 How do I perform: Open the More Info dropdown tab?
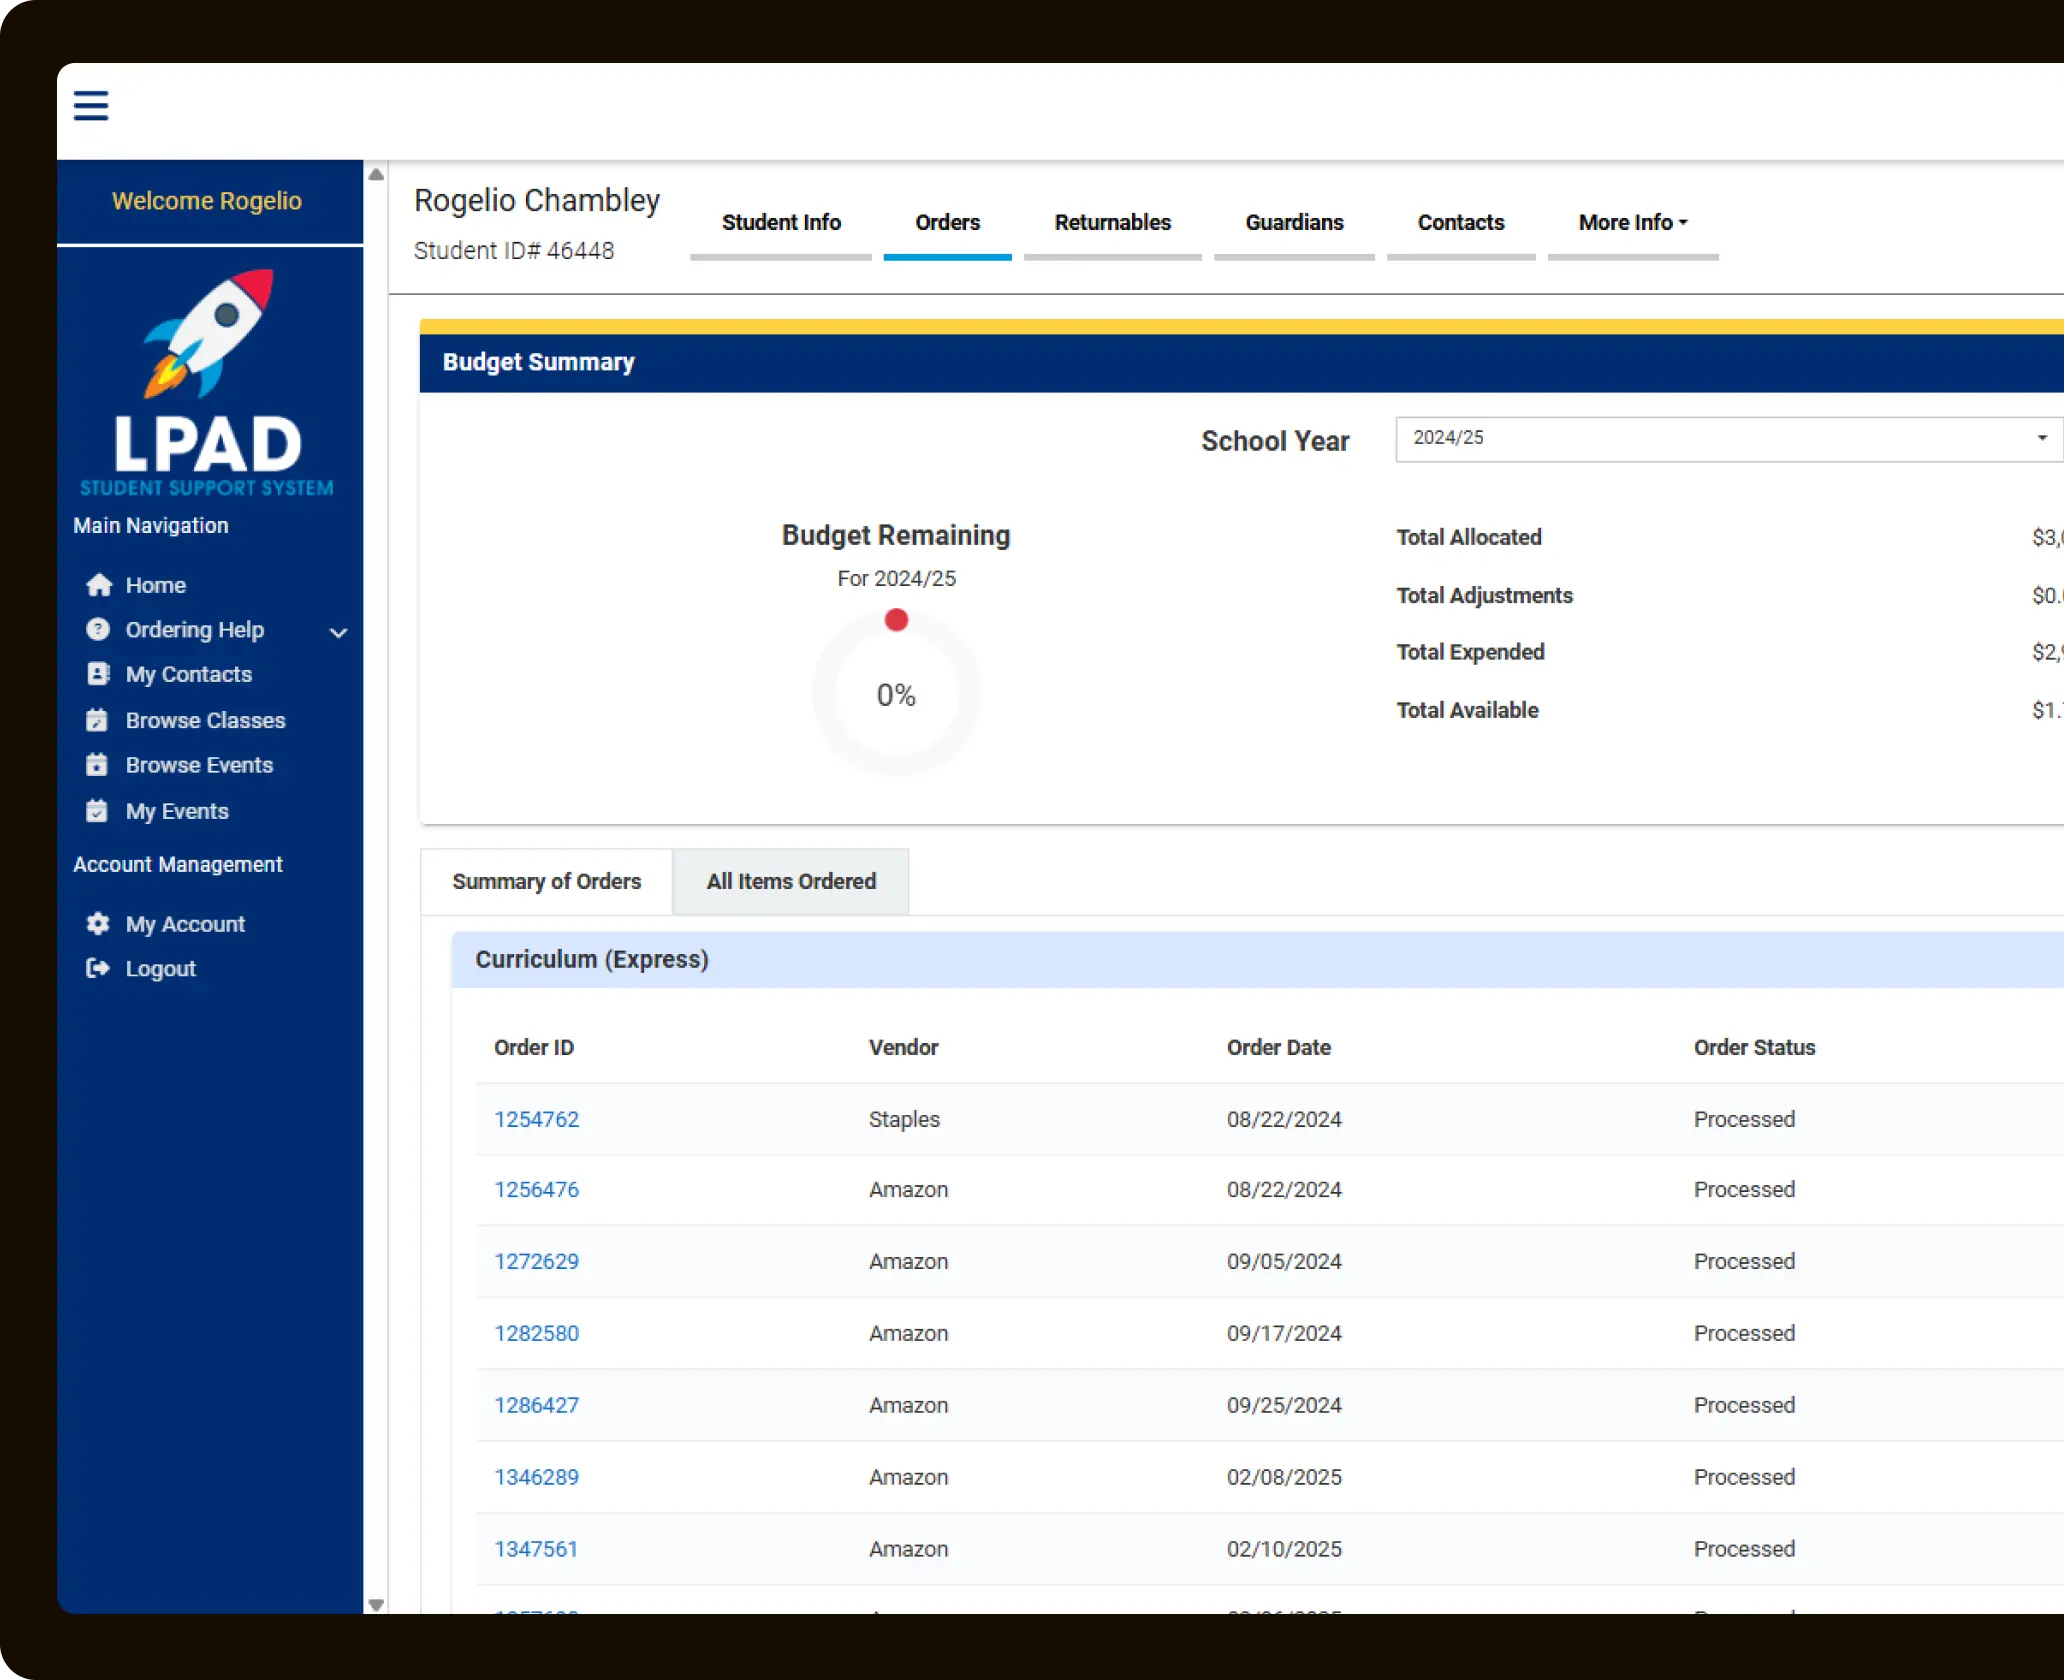(1632, 222)
